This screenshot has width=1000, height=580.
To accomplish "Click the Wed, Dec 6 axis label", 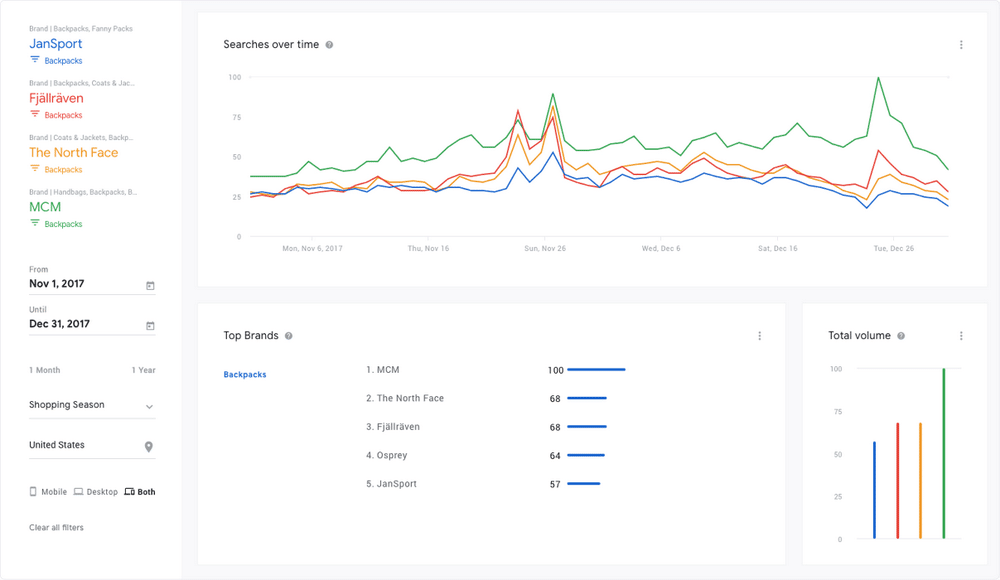I will click(x=661, y=248).
